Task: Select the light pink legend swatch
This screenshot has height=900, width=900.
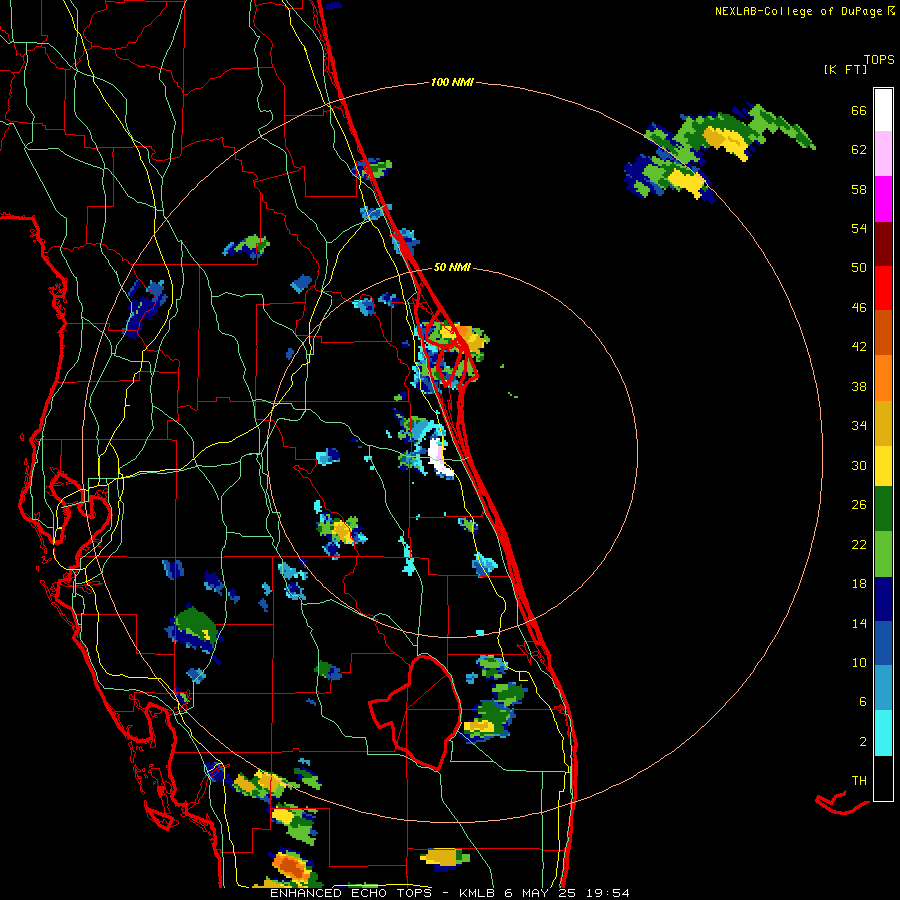Action: coord(883,153)
